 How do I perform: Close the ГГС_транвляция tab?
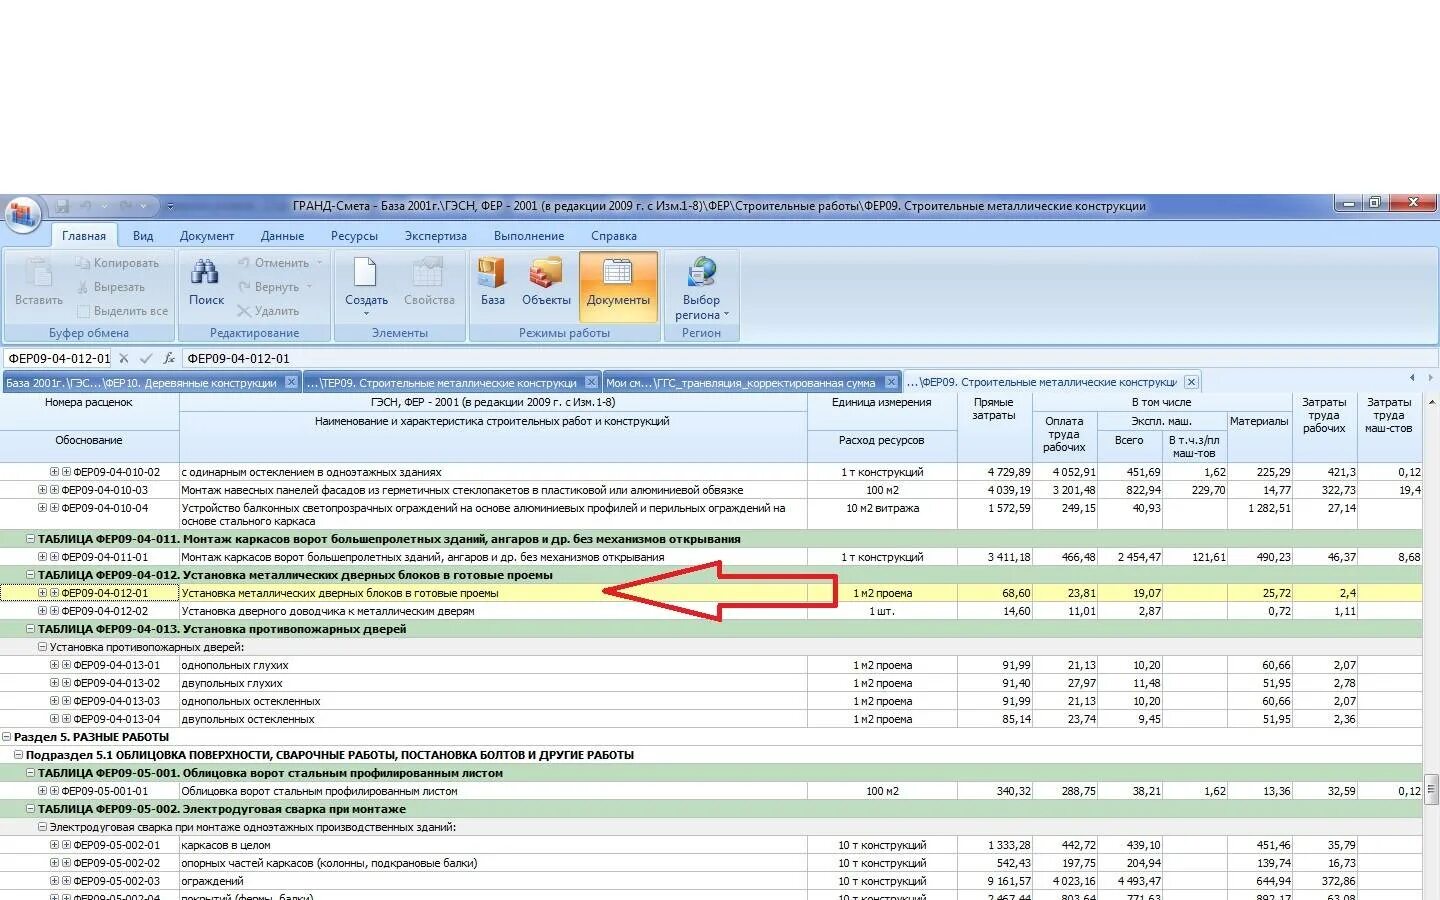click(x=891, y=382)
